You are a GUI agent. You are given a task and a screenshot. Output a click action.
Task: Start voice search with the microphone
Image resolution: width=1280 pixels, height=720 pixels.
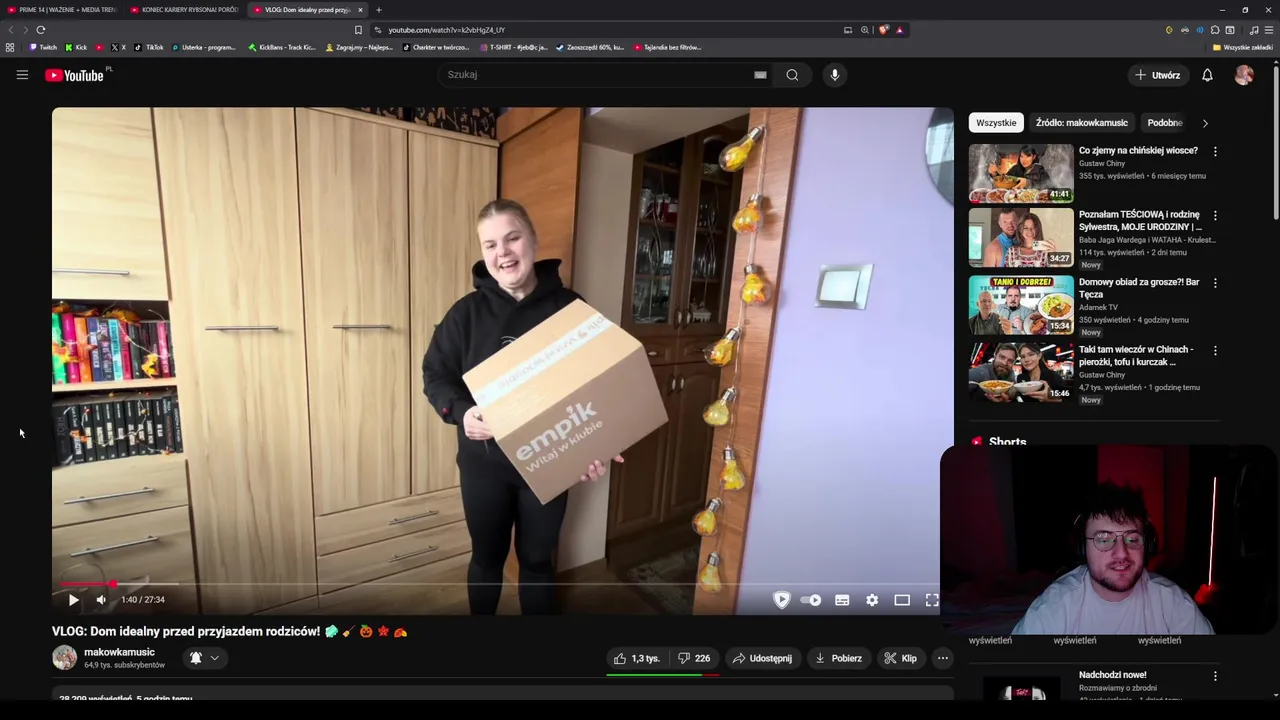835,75
